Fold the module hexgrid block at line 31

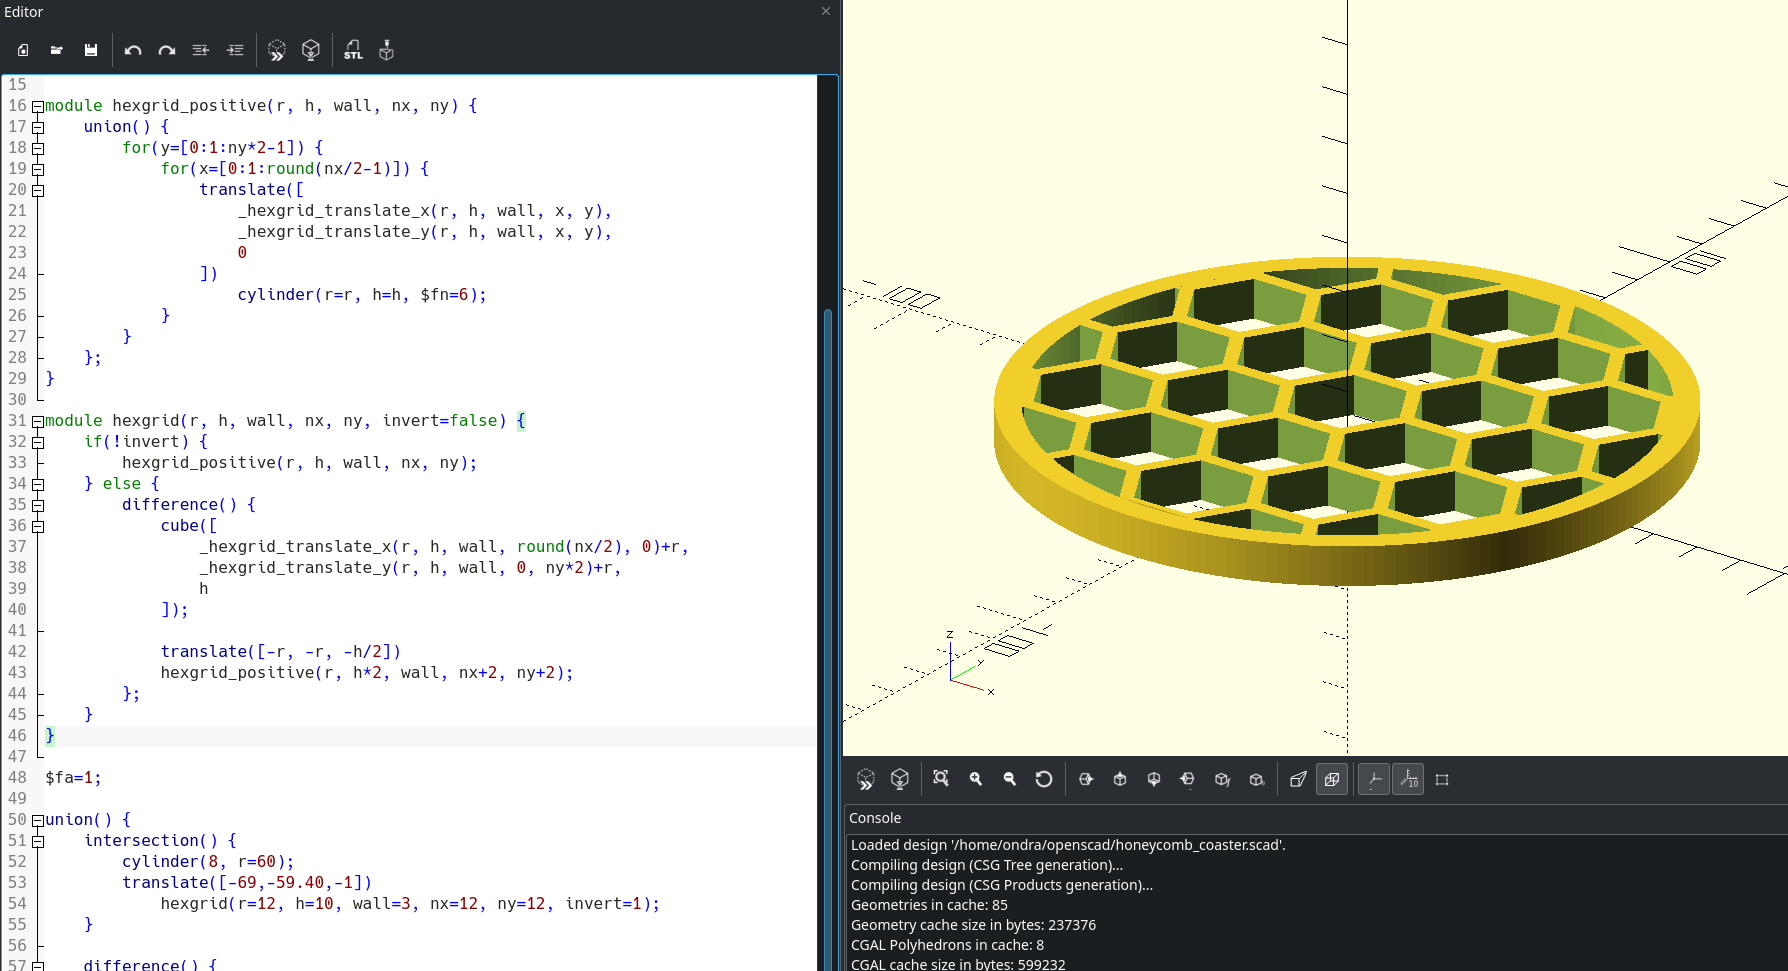click(x=38, y=421)
